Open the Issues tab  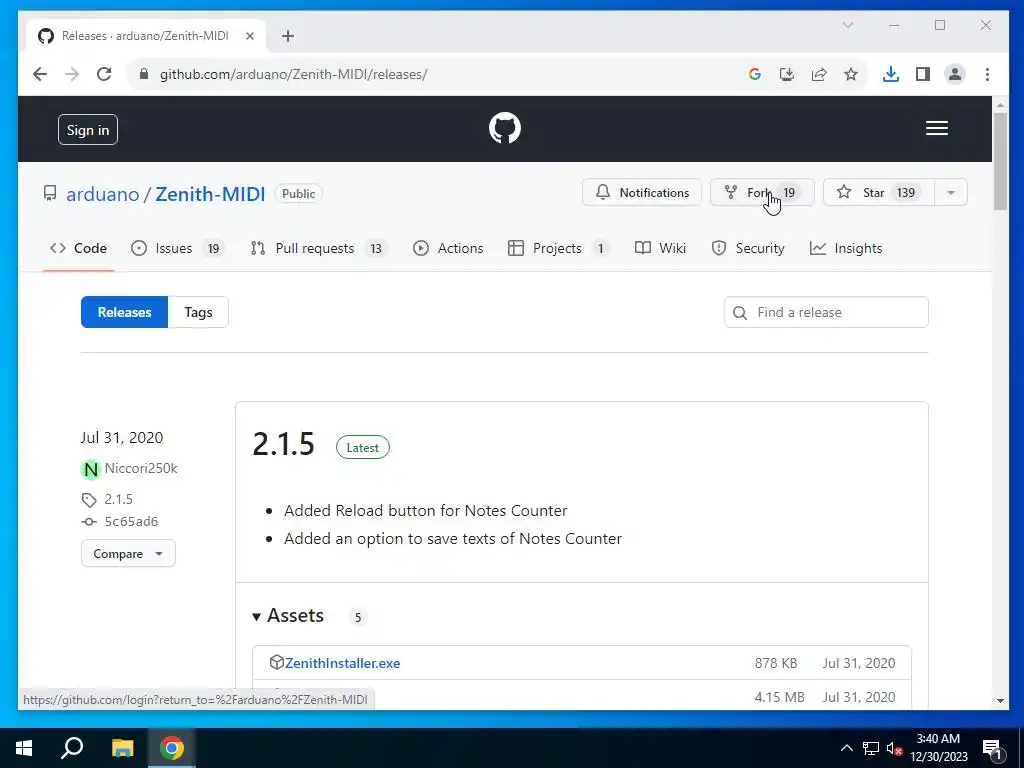(177, 248)
